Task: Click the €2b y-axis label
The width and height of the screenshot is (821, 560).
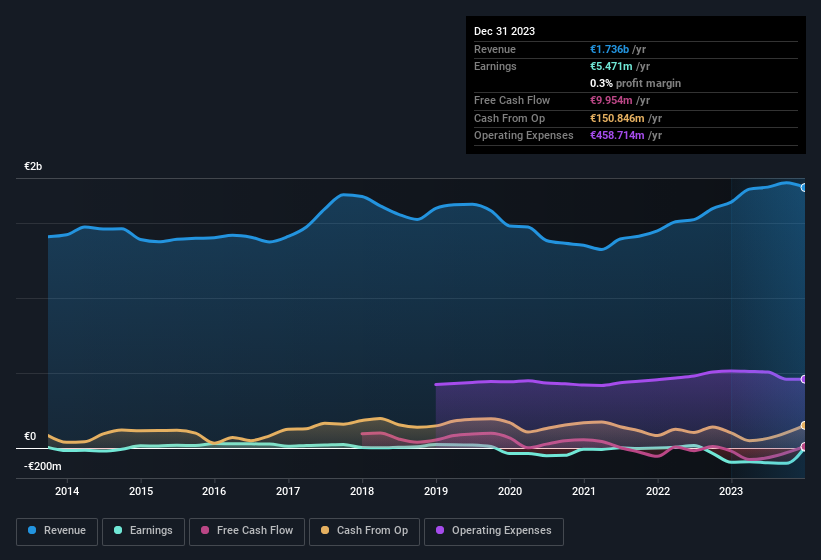Action: pos(33,166)
